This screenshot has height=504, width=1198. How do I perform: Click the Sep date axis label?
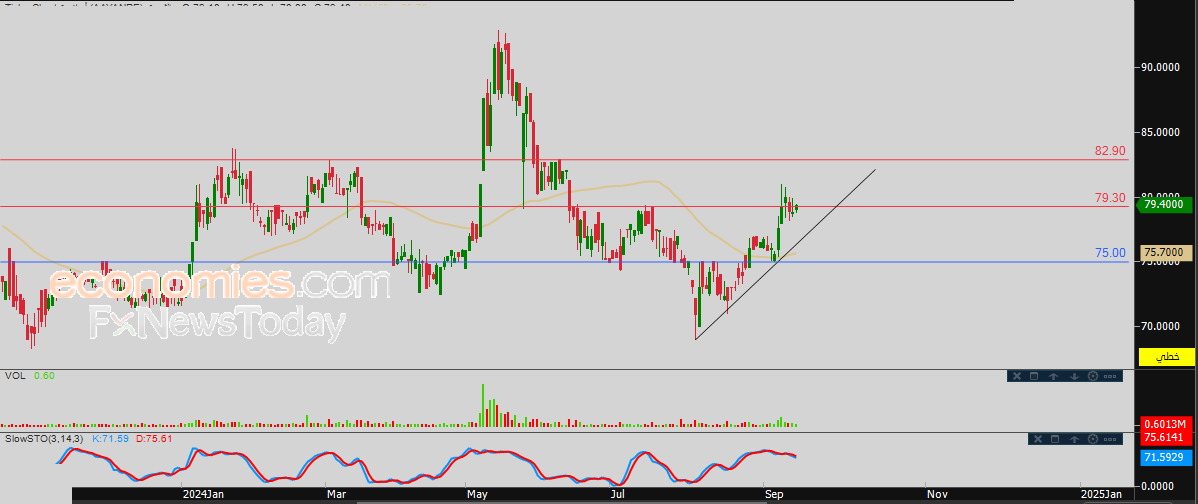[x=773, y=495]
